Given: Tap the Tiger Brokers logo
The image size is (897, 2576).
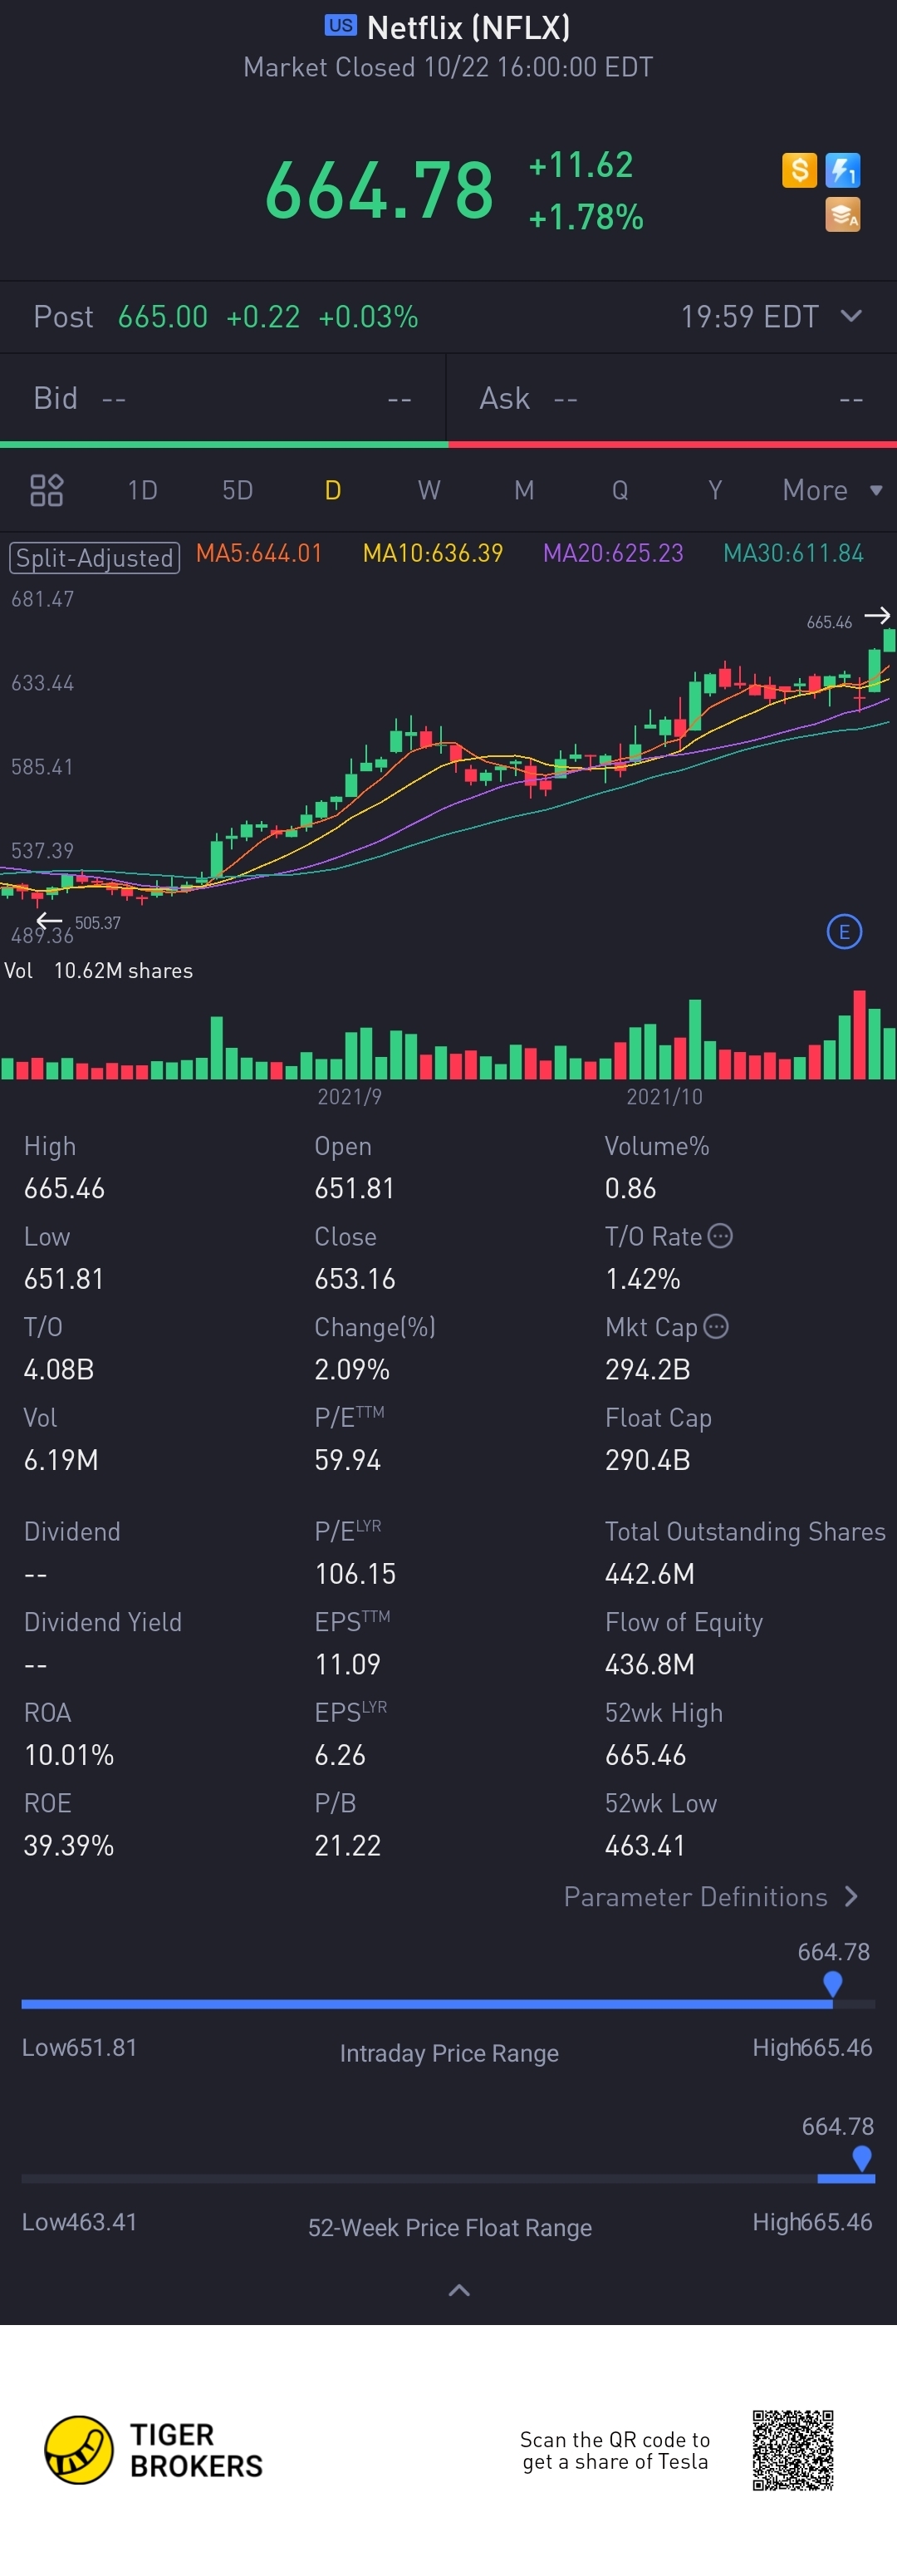Looking at the screenshot, I should 154,2450.
